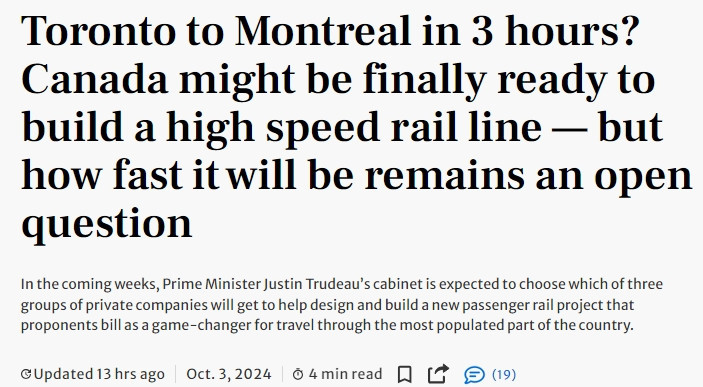The height and width of the screenshot is (387, 703).
Task: Click the refresh icon beside Updated
Action: [26, 374]
